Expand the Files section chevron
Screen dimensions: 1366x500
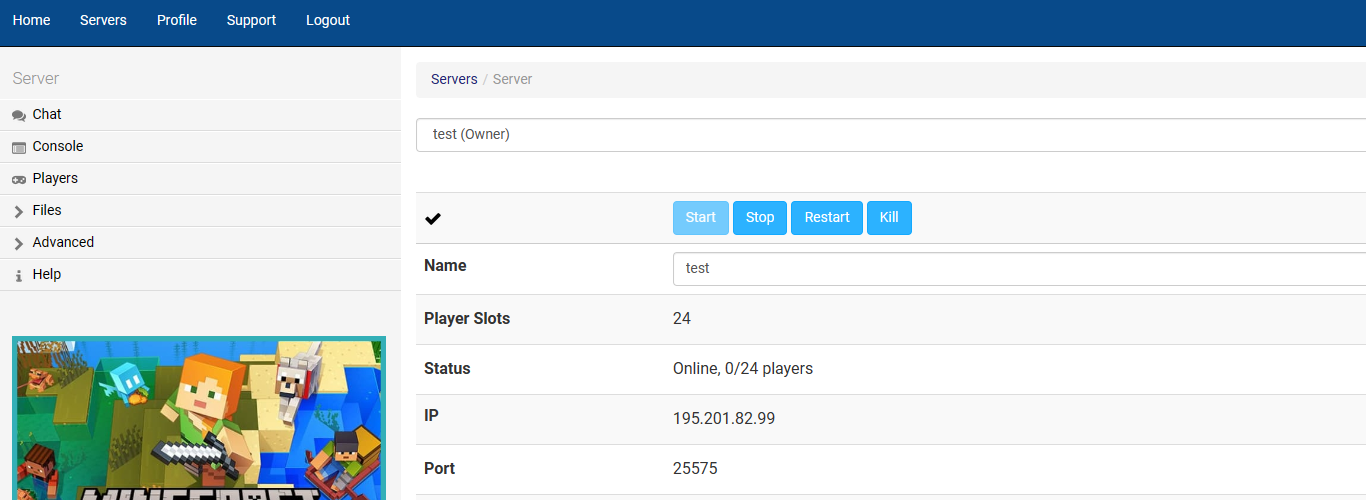tap(19, 211)
